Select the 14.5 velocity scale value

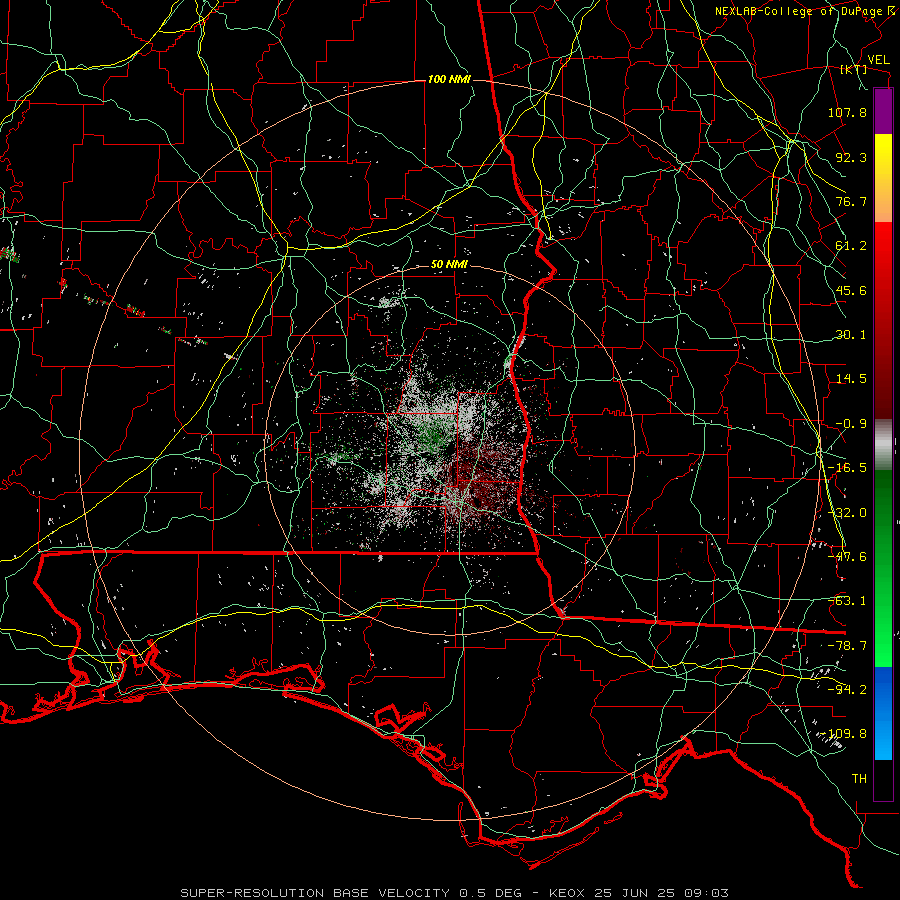[x=851, y=379]
